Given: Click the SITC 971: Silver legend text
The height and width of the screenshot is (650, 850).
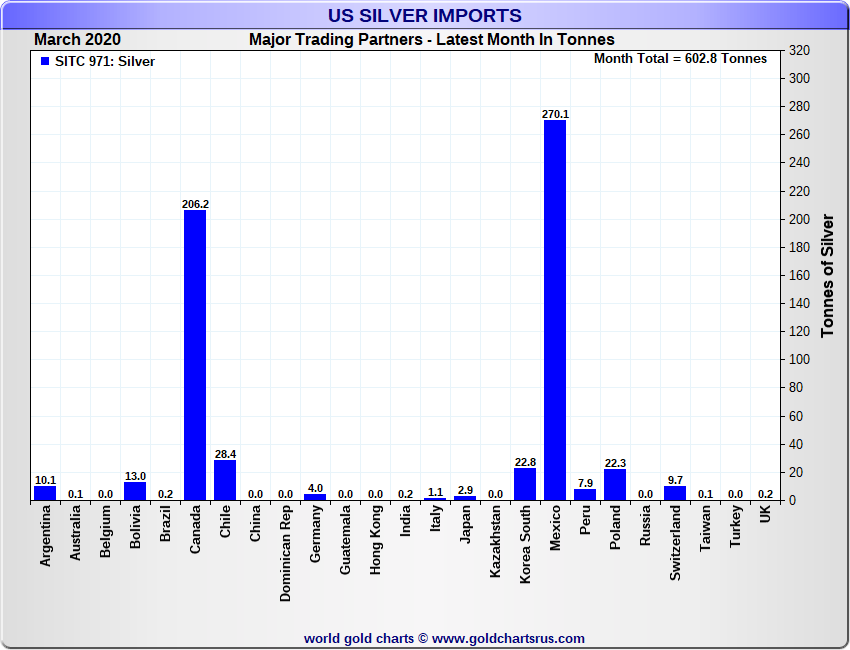Looking at the screenshot, I should [x=105, y=61].
